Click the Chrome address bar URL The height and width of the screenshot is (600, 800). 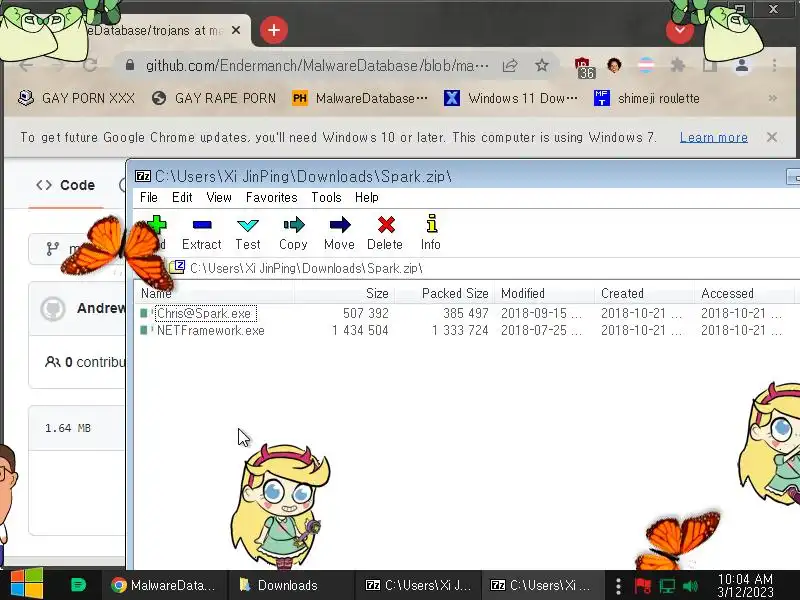point(317,66)
